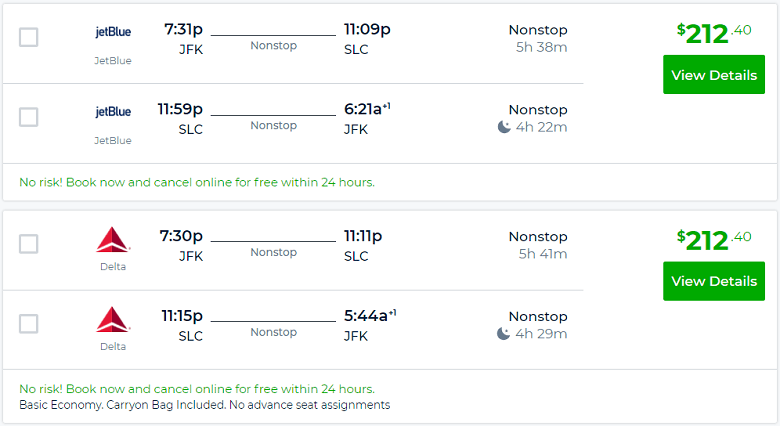View Details for the JetBlue itinerary
The image size is (780, 426).
[714, 75]
